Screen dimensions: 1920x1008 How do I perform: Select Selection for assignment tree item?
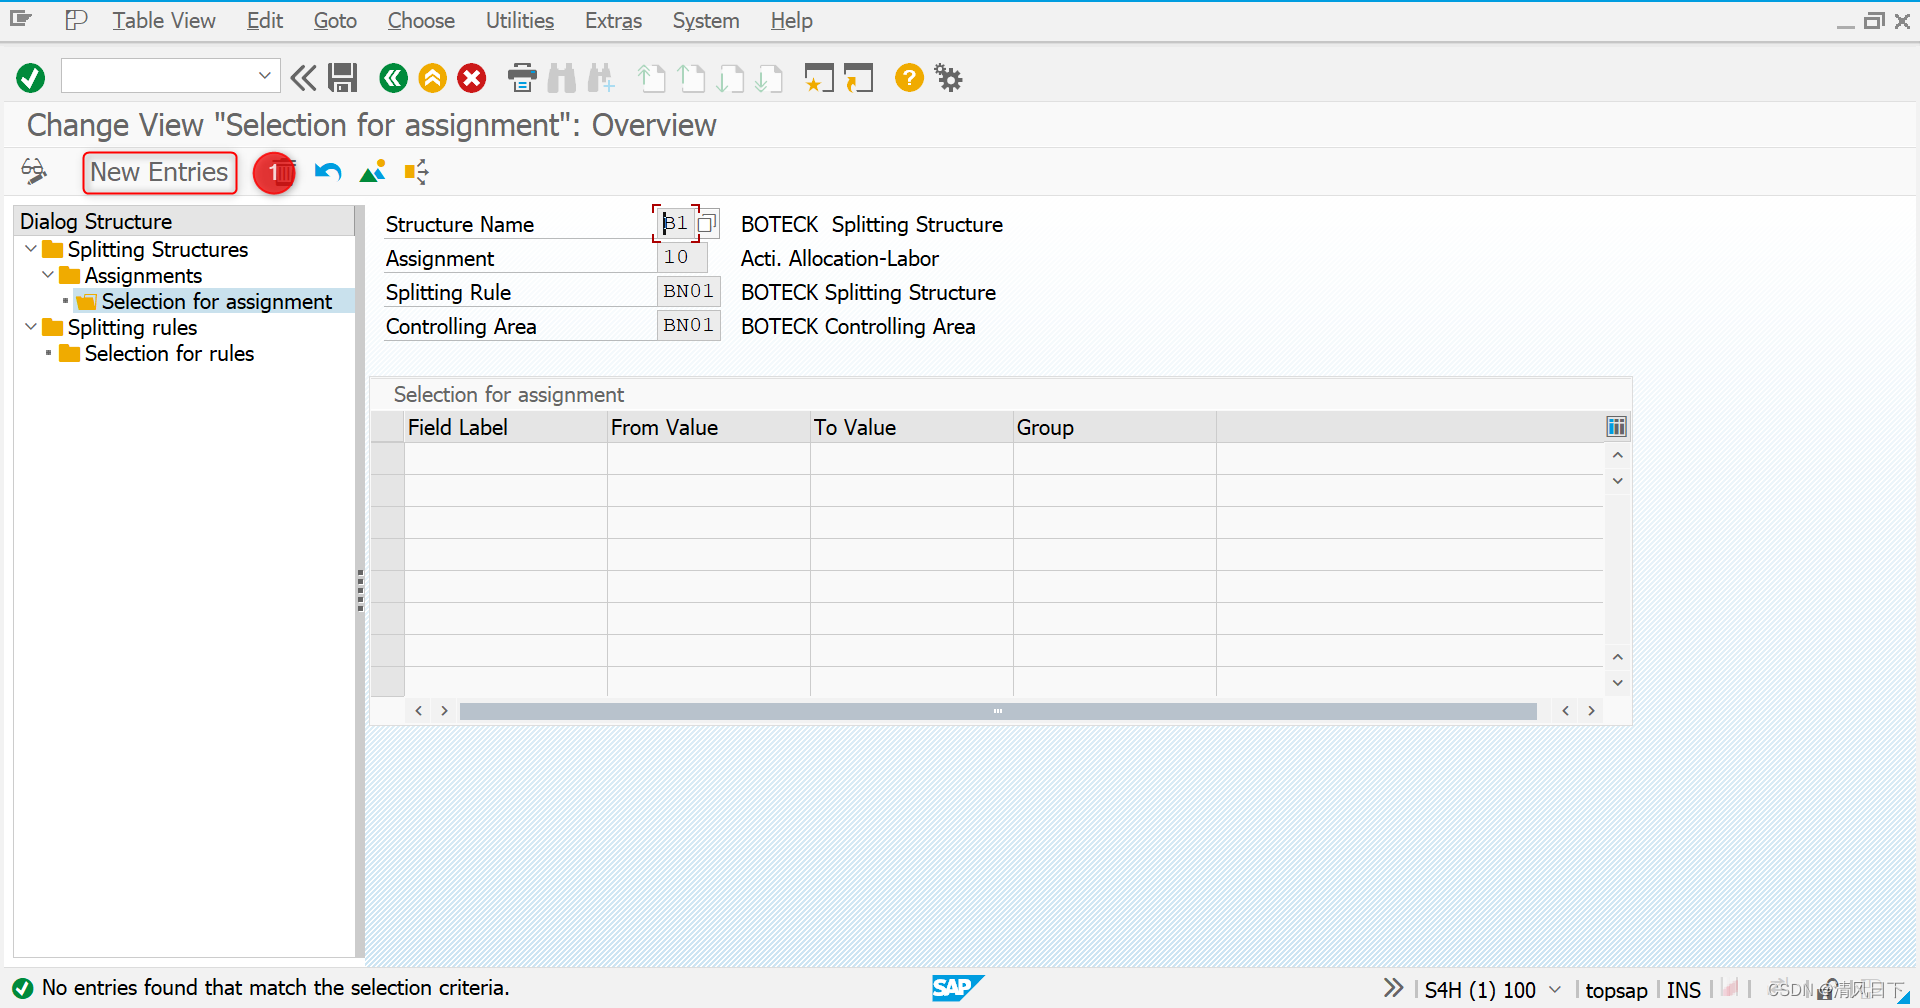tap(216, 301)
